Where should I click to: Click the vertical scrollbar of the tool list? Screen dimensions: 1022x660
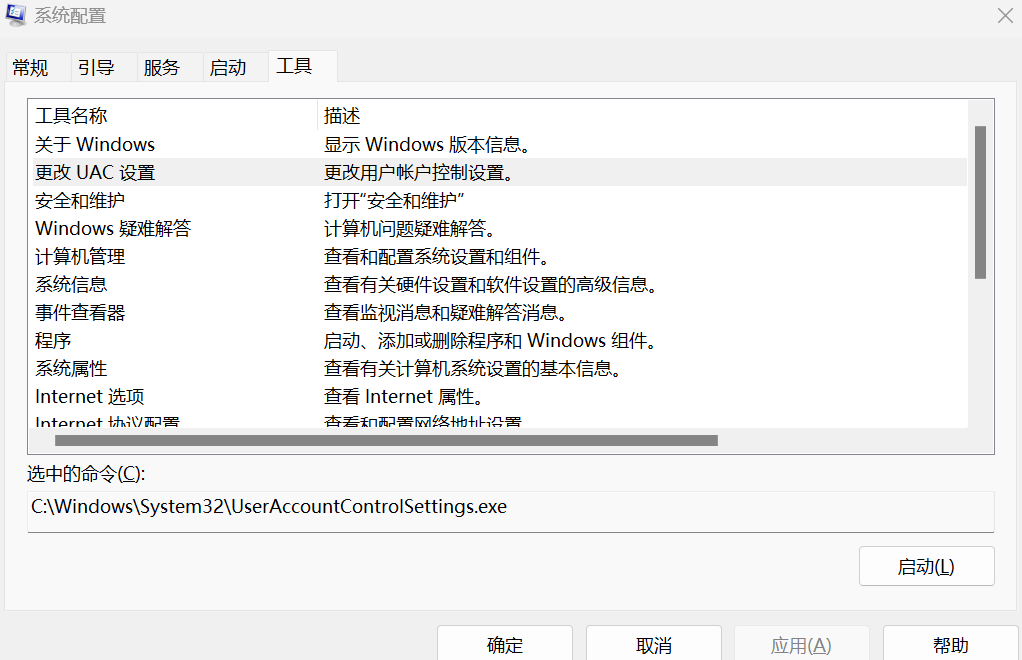(980, 202)
